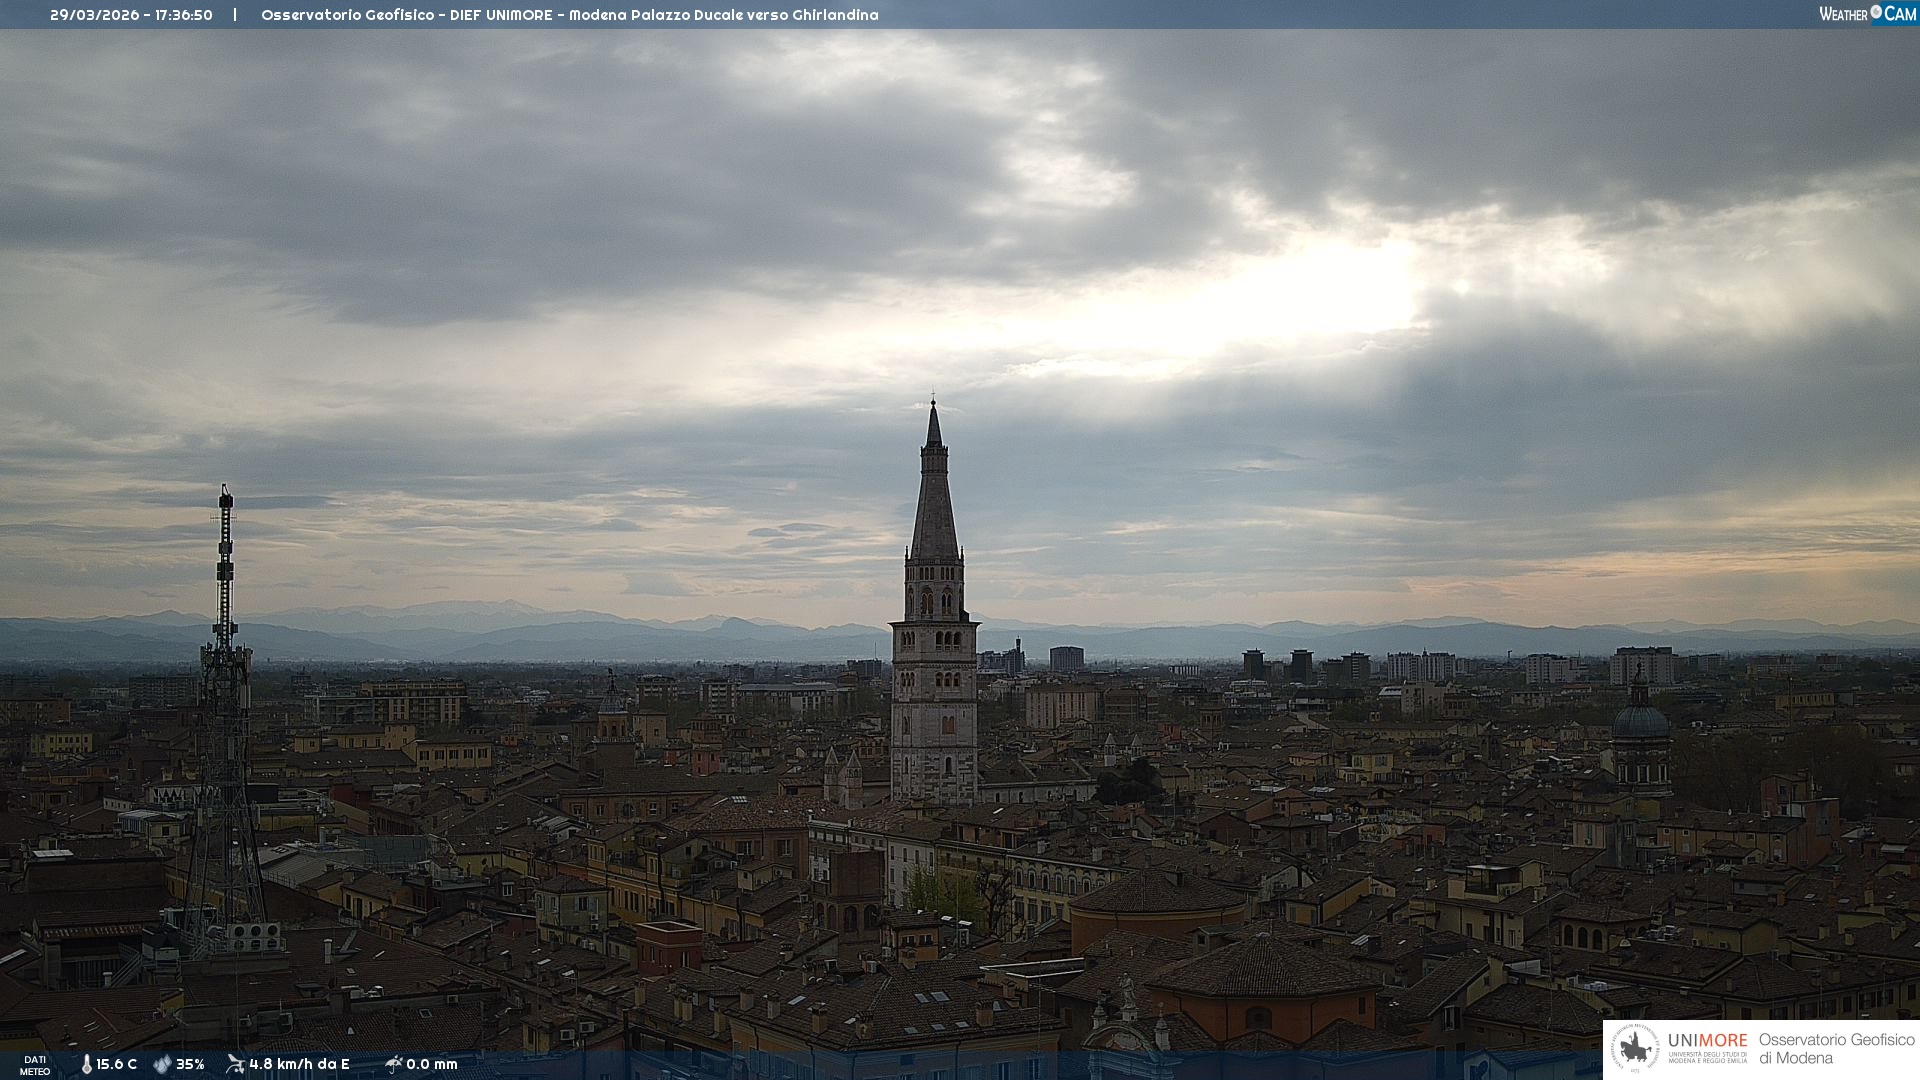This screenshot has height=1080, width=1920.
Task: Click the 4.8 km/h da E wind reading
Action: (299, 1065)
